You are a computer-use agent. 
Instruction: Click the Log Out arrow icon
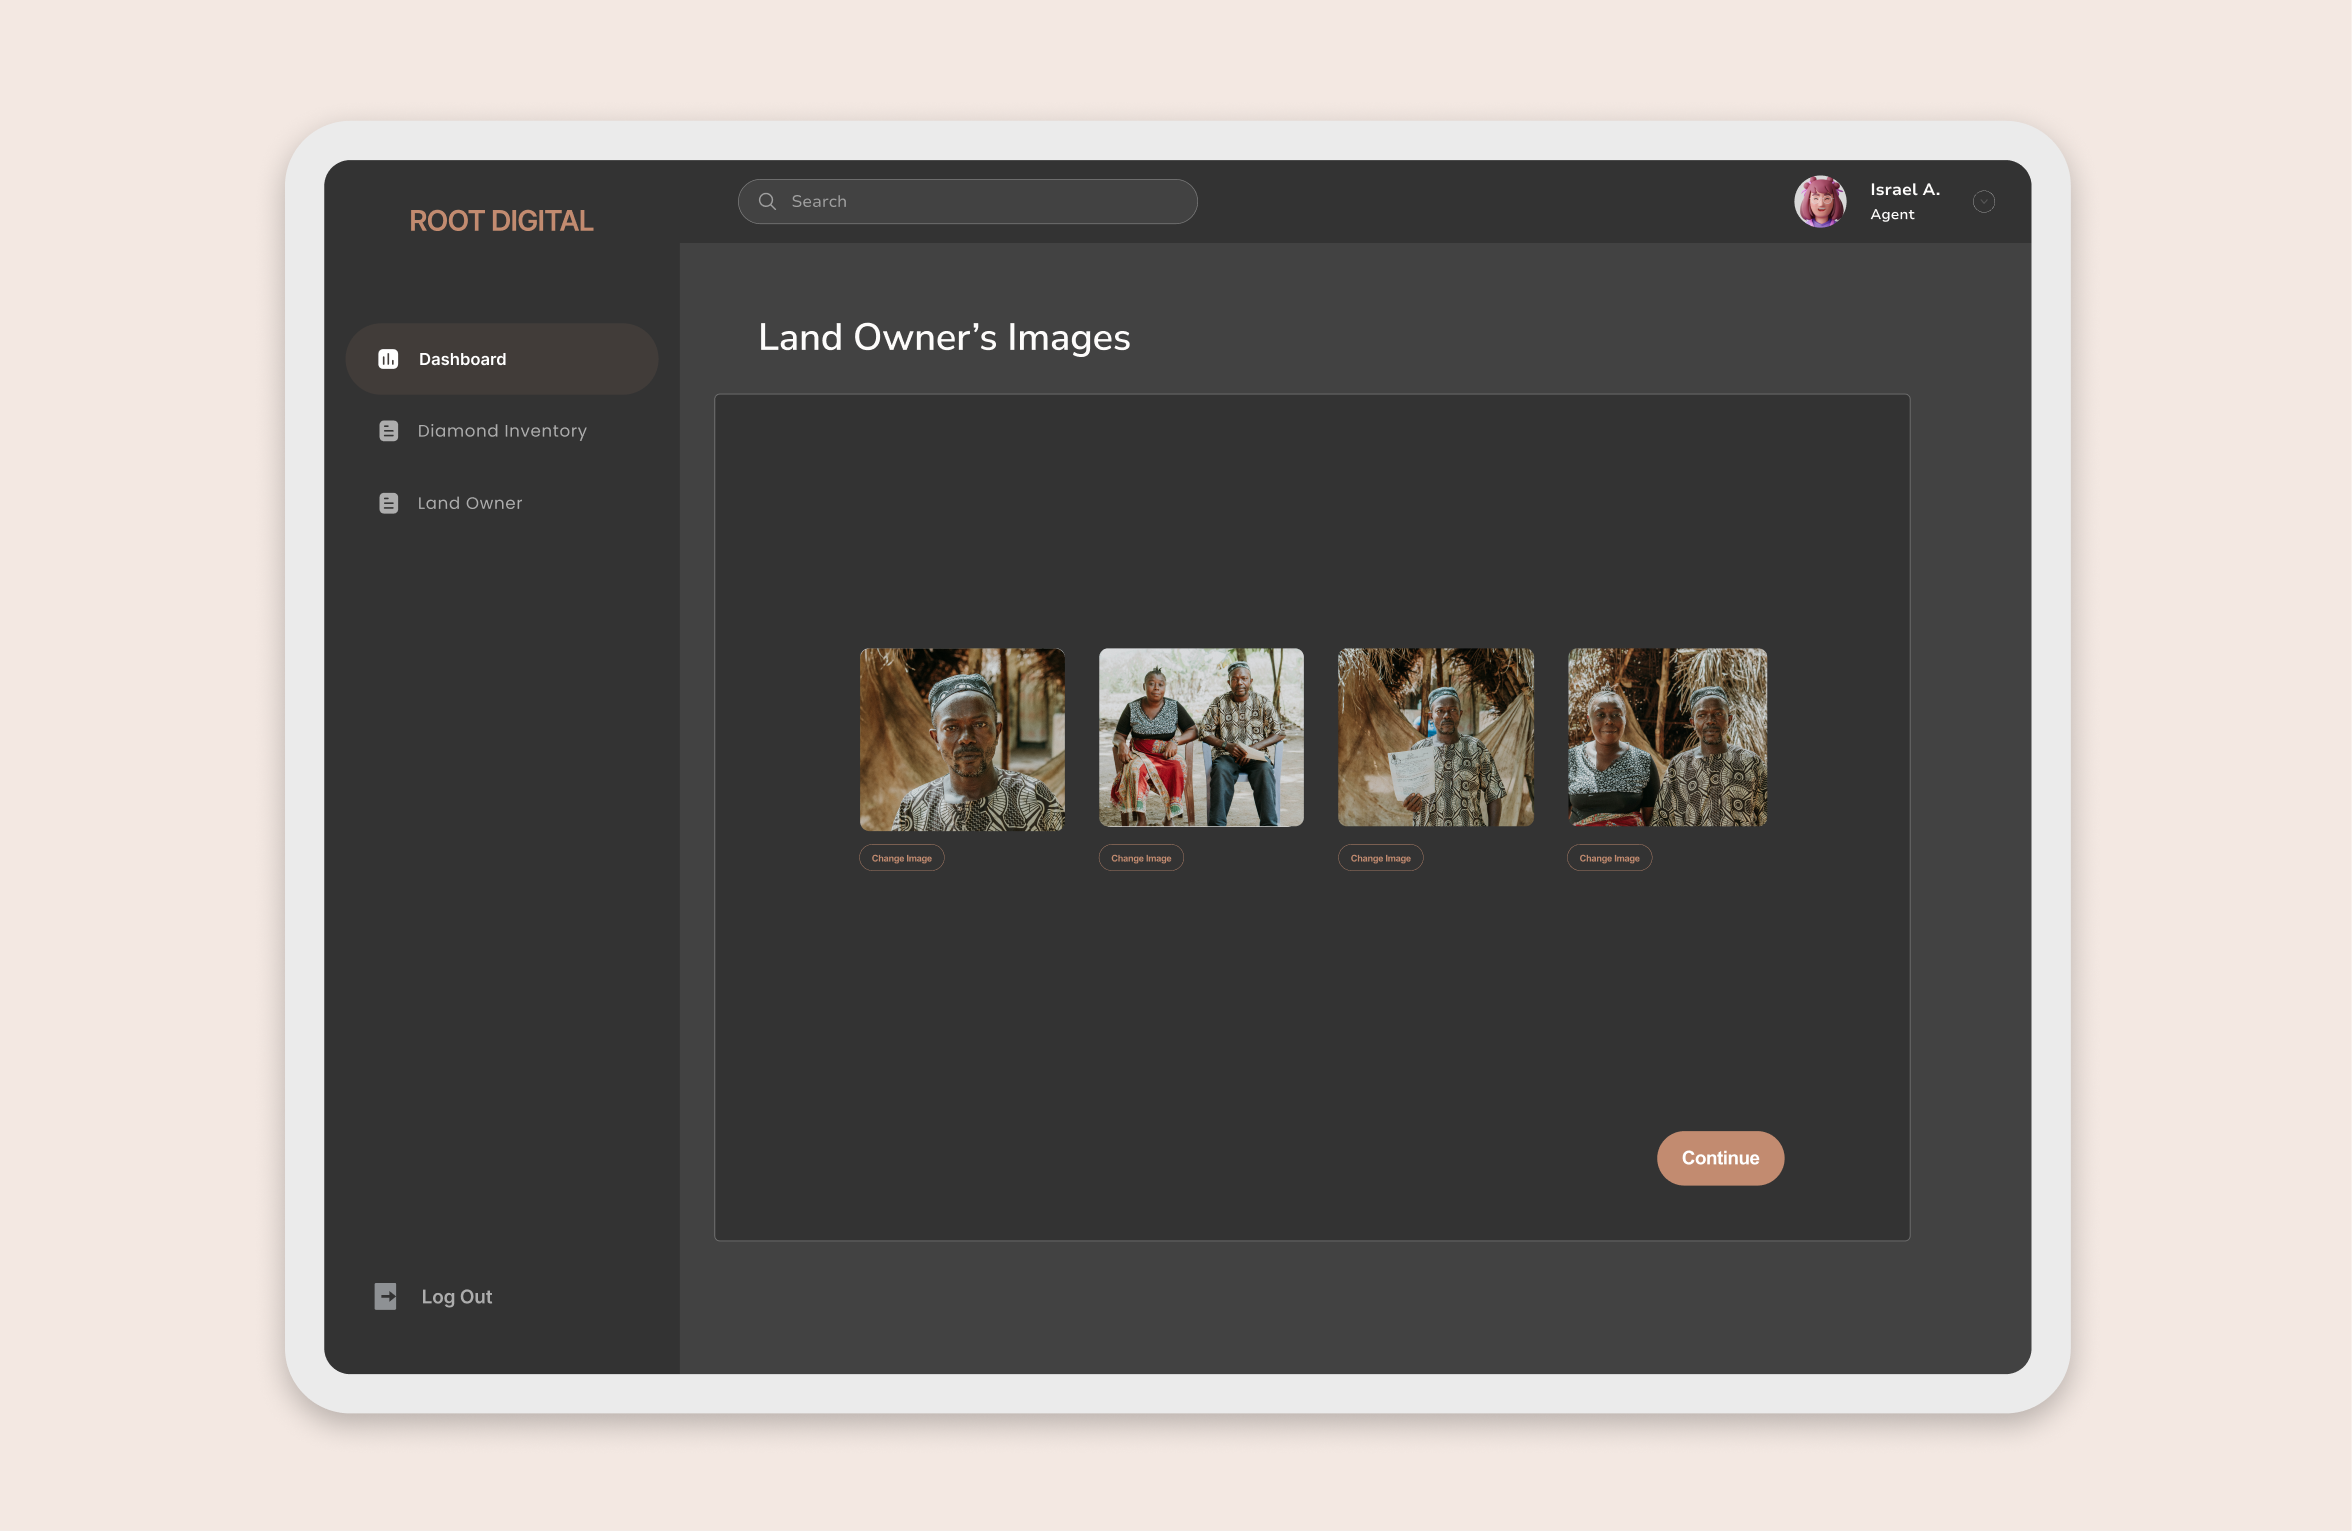(385, 1296)
